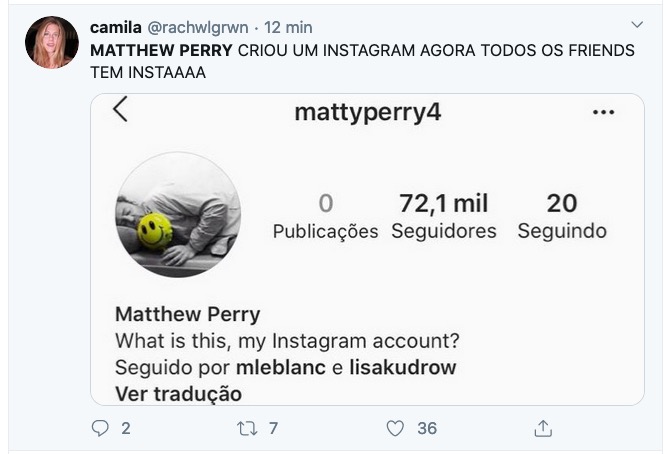Open lisakudrow follower link

(403, 367)
